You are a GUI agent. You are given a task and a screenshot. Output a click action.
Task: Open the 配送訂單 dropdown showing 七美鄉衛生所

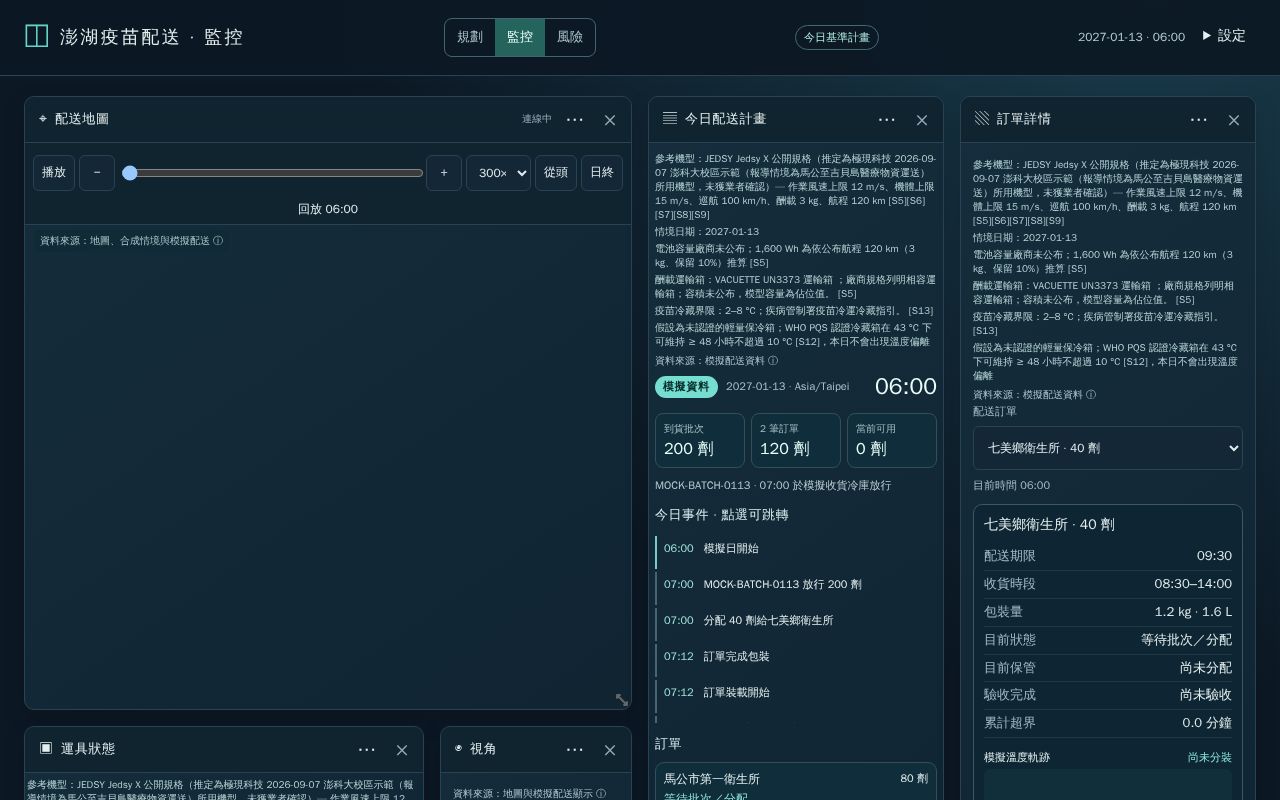(x=1108, y=448)
